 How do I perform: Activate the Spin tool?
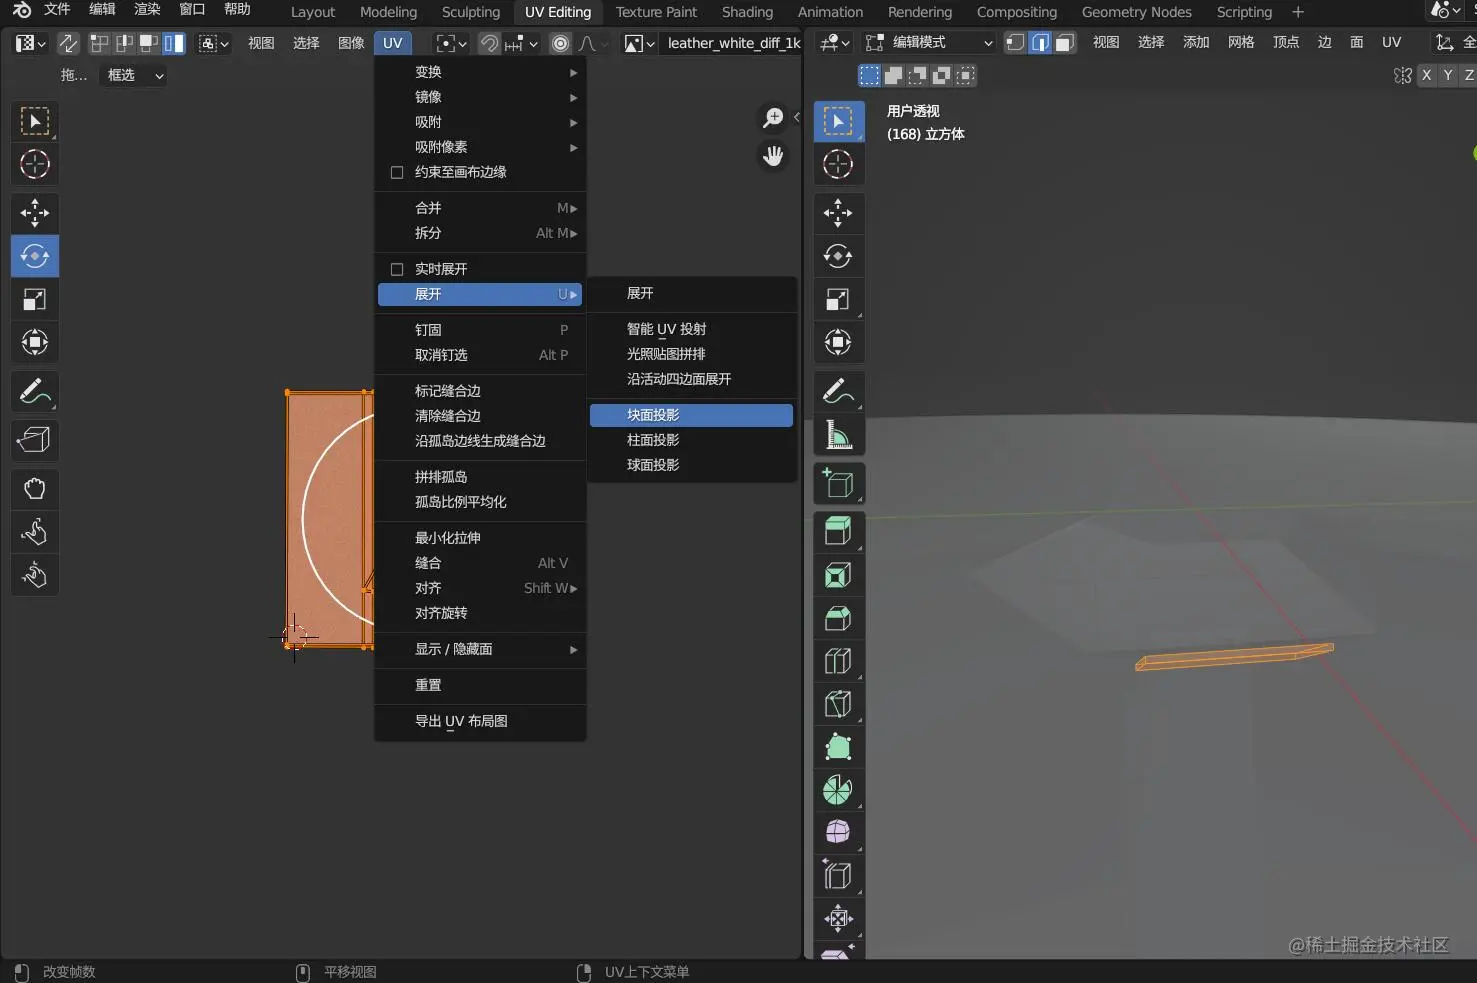click(838, 790)
